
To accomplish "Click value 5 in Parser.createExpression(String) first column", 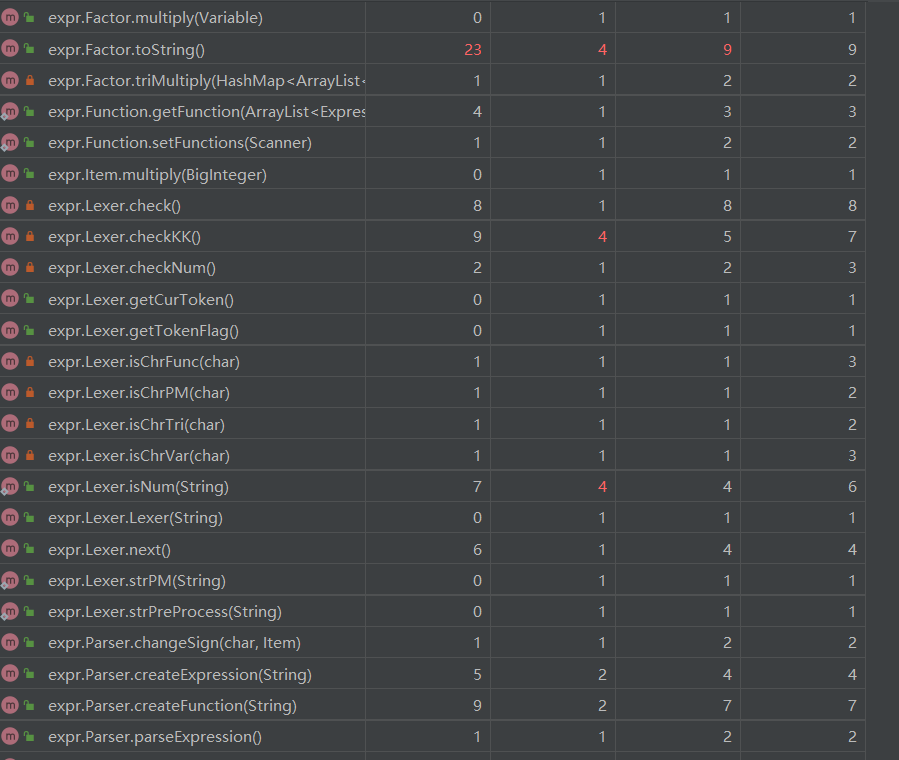I will (x=477, y=674).
